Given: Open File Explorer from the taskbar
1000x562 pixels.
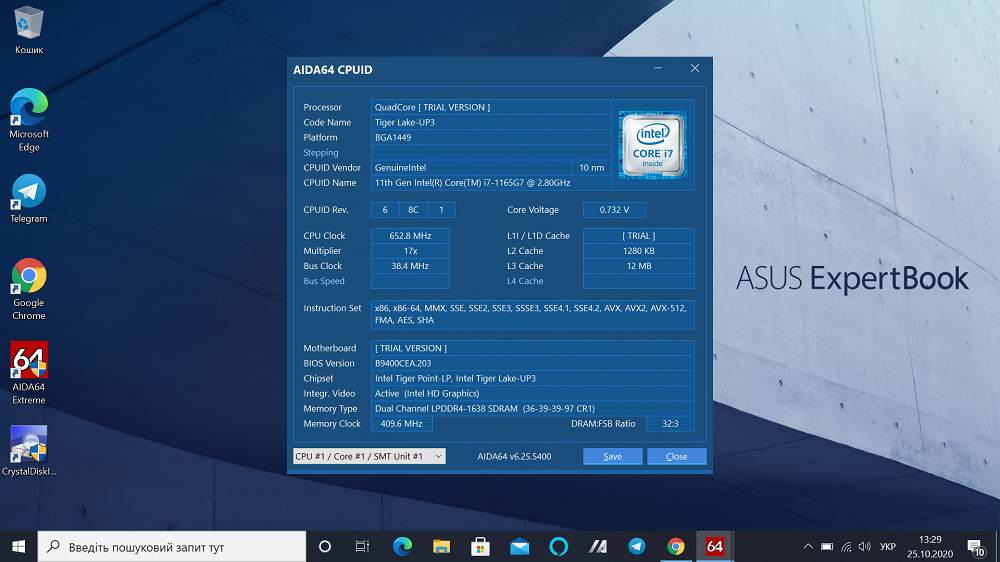Looking at the screenshot, I should [441, 547].
